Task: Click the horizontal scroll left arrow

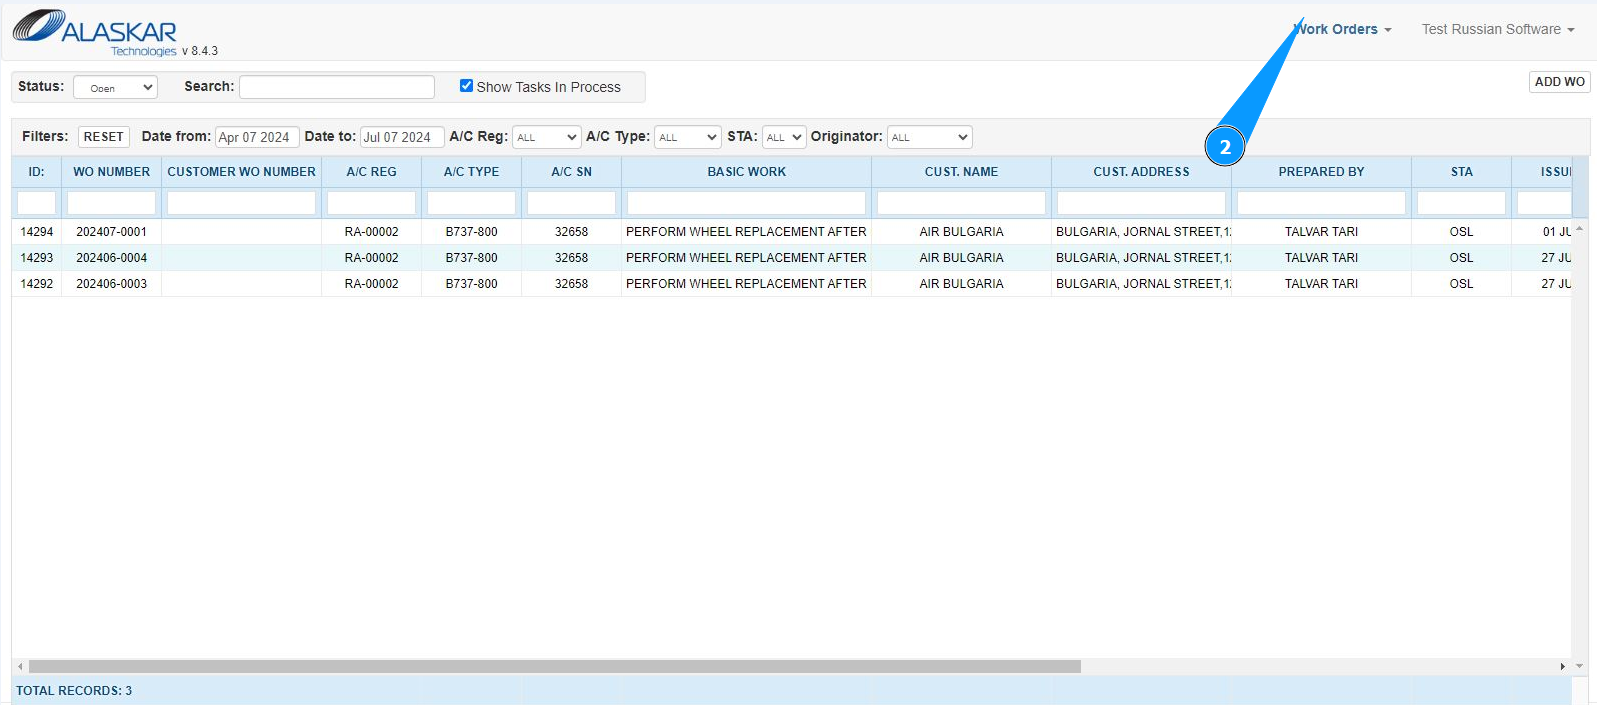Action: tap(20, 666)
